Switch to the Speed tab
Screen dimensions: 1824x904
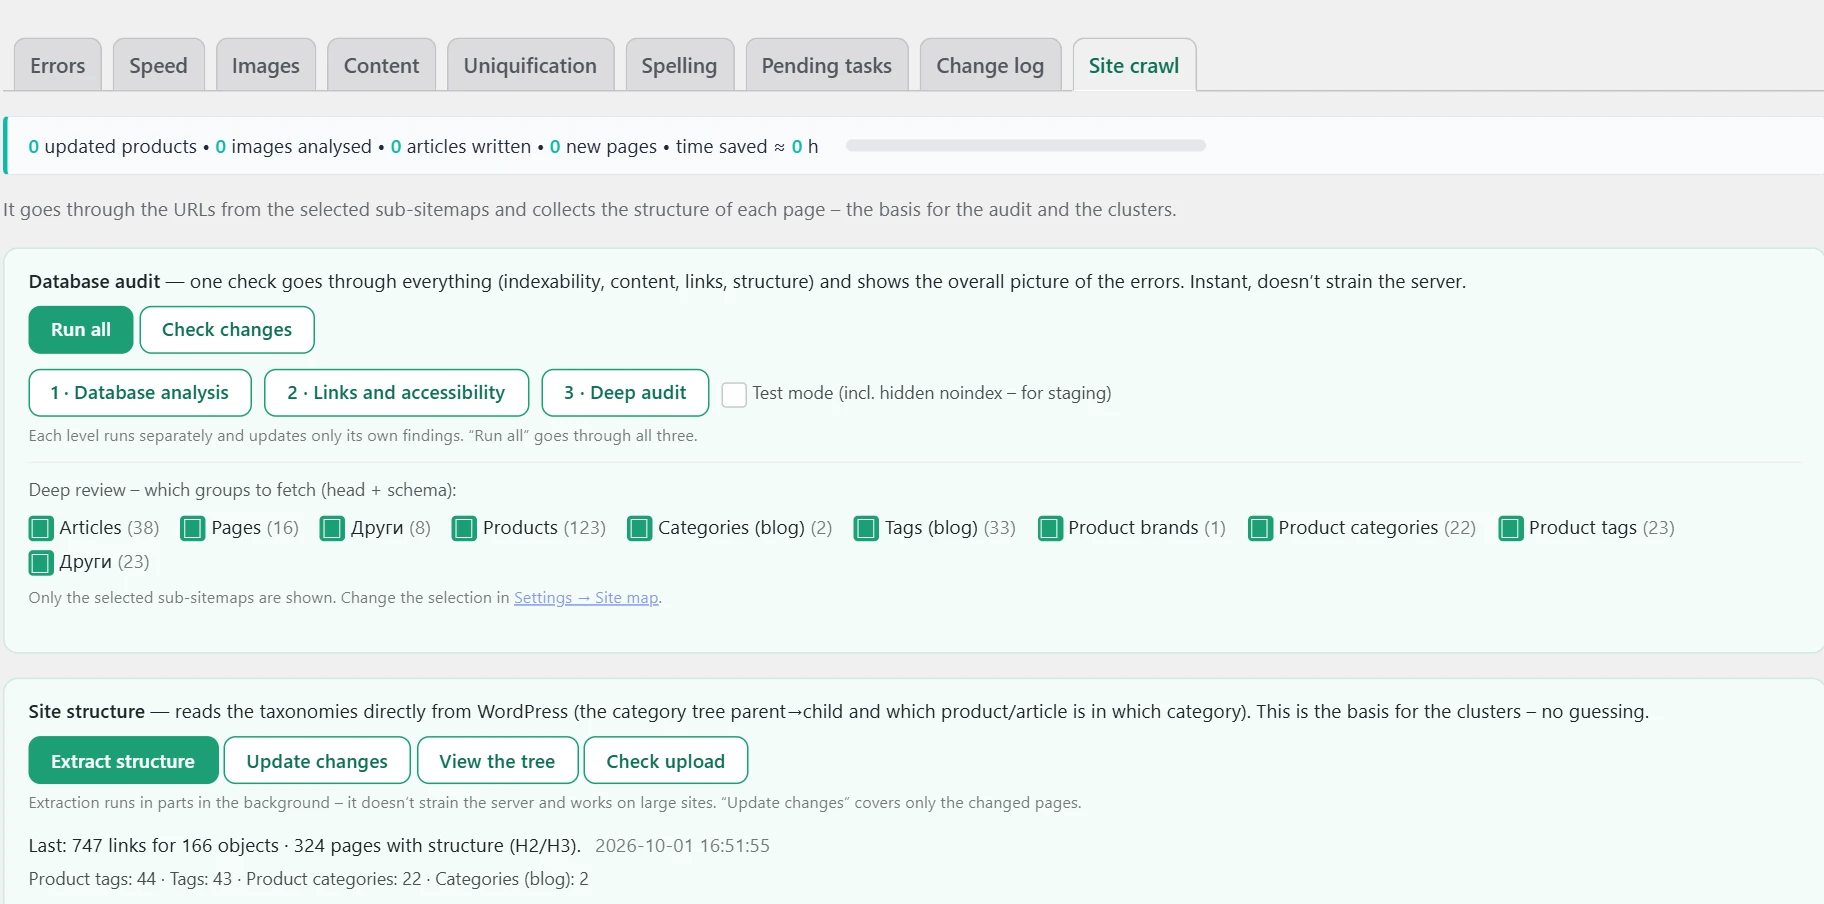click(158, 65)
